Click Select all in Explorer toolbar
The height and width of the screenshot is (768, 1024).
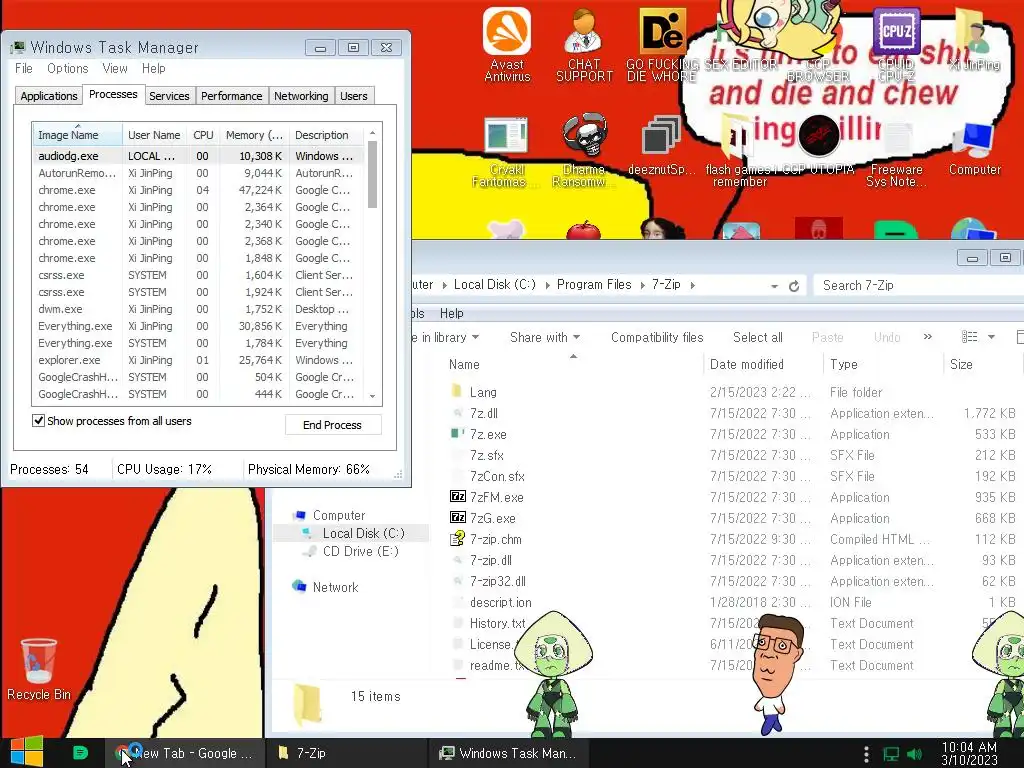coord(758,337)
